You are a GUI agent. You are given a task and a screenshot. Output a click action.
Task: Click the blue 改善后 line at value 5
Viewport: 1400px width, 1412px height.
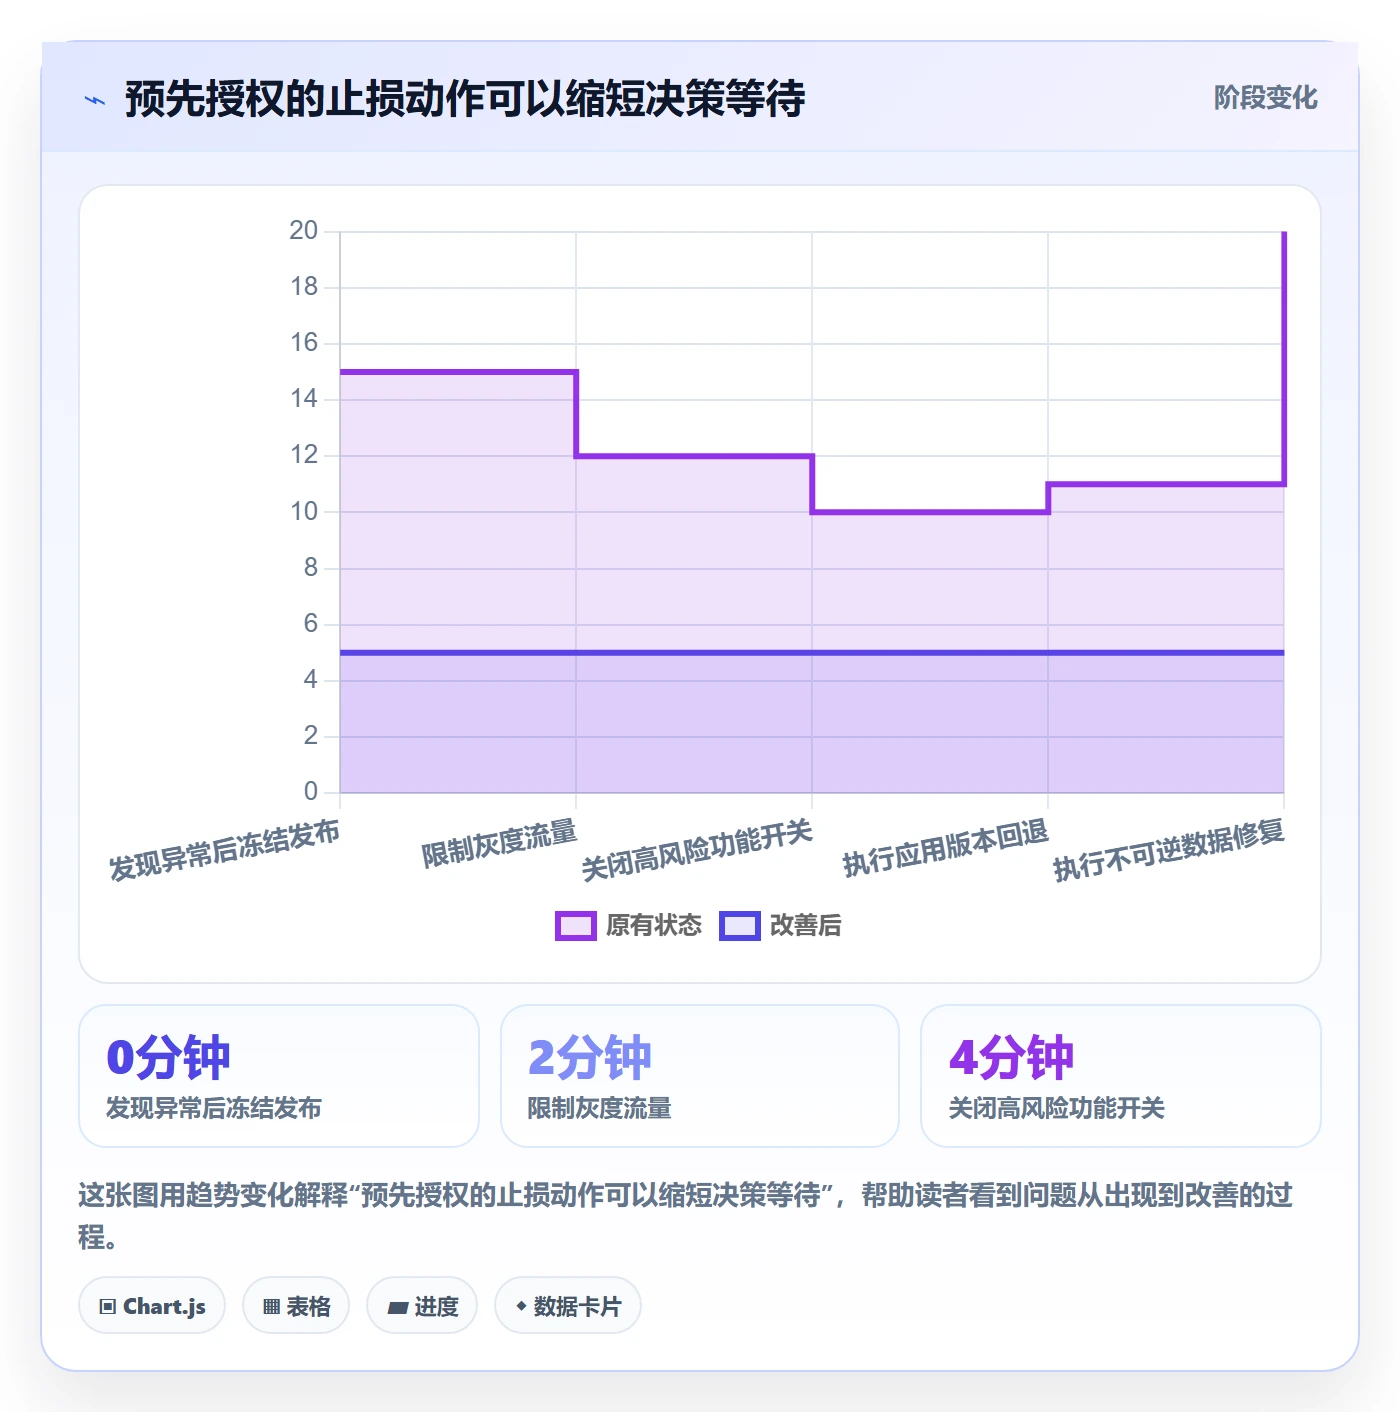coord(812,653)
